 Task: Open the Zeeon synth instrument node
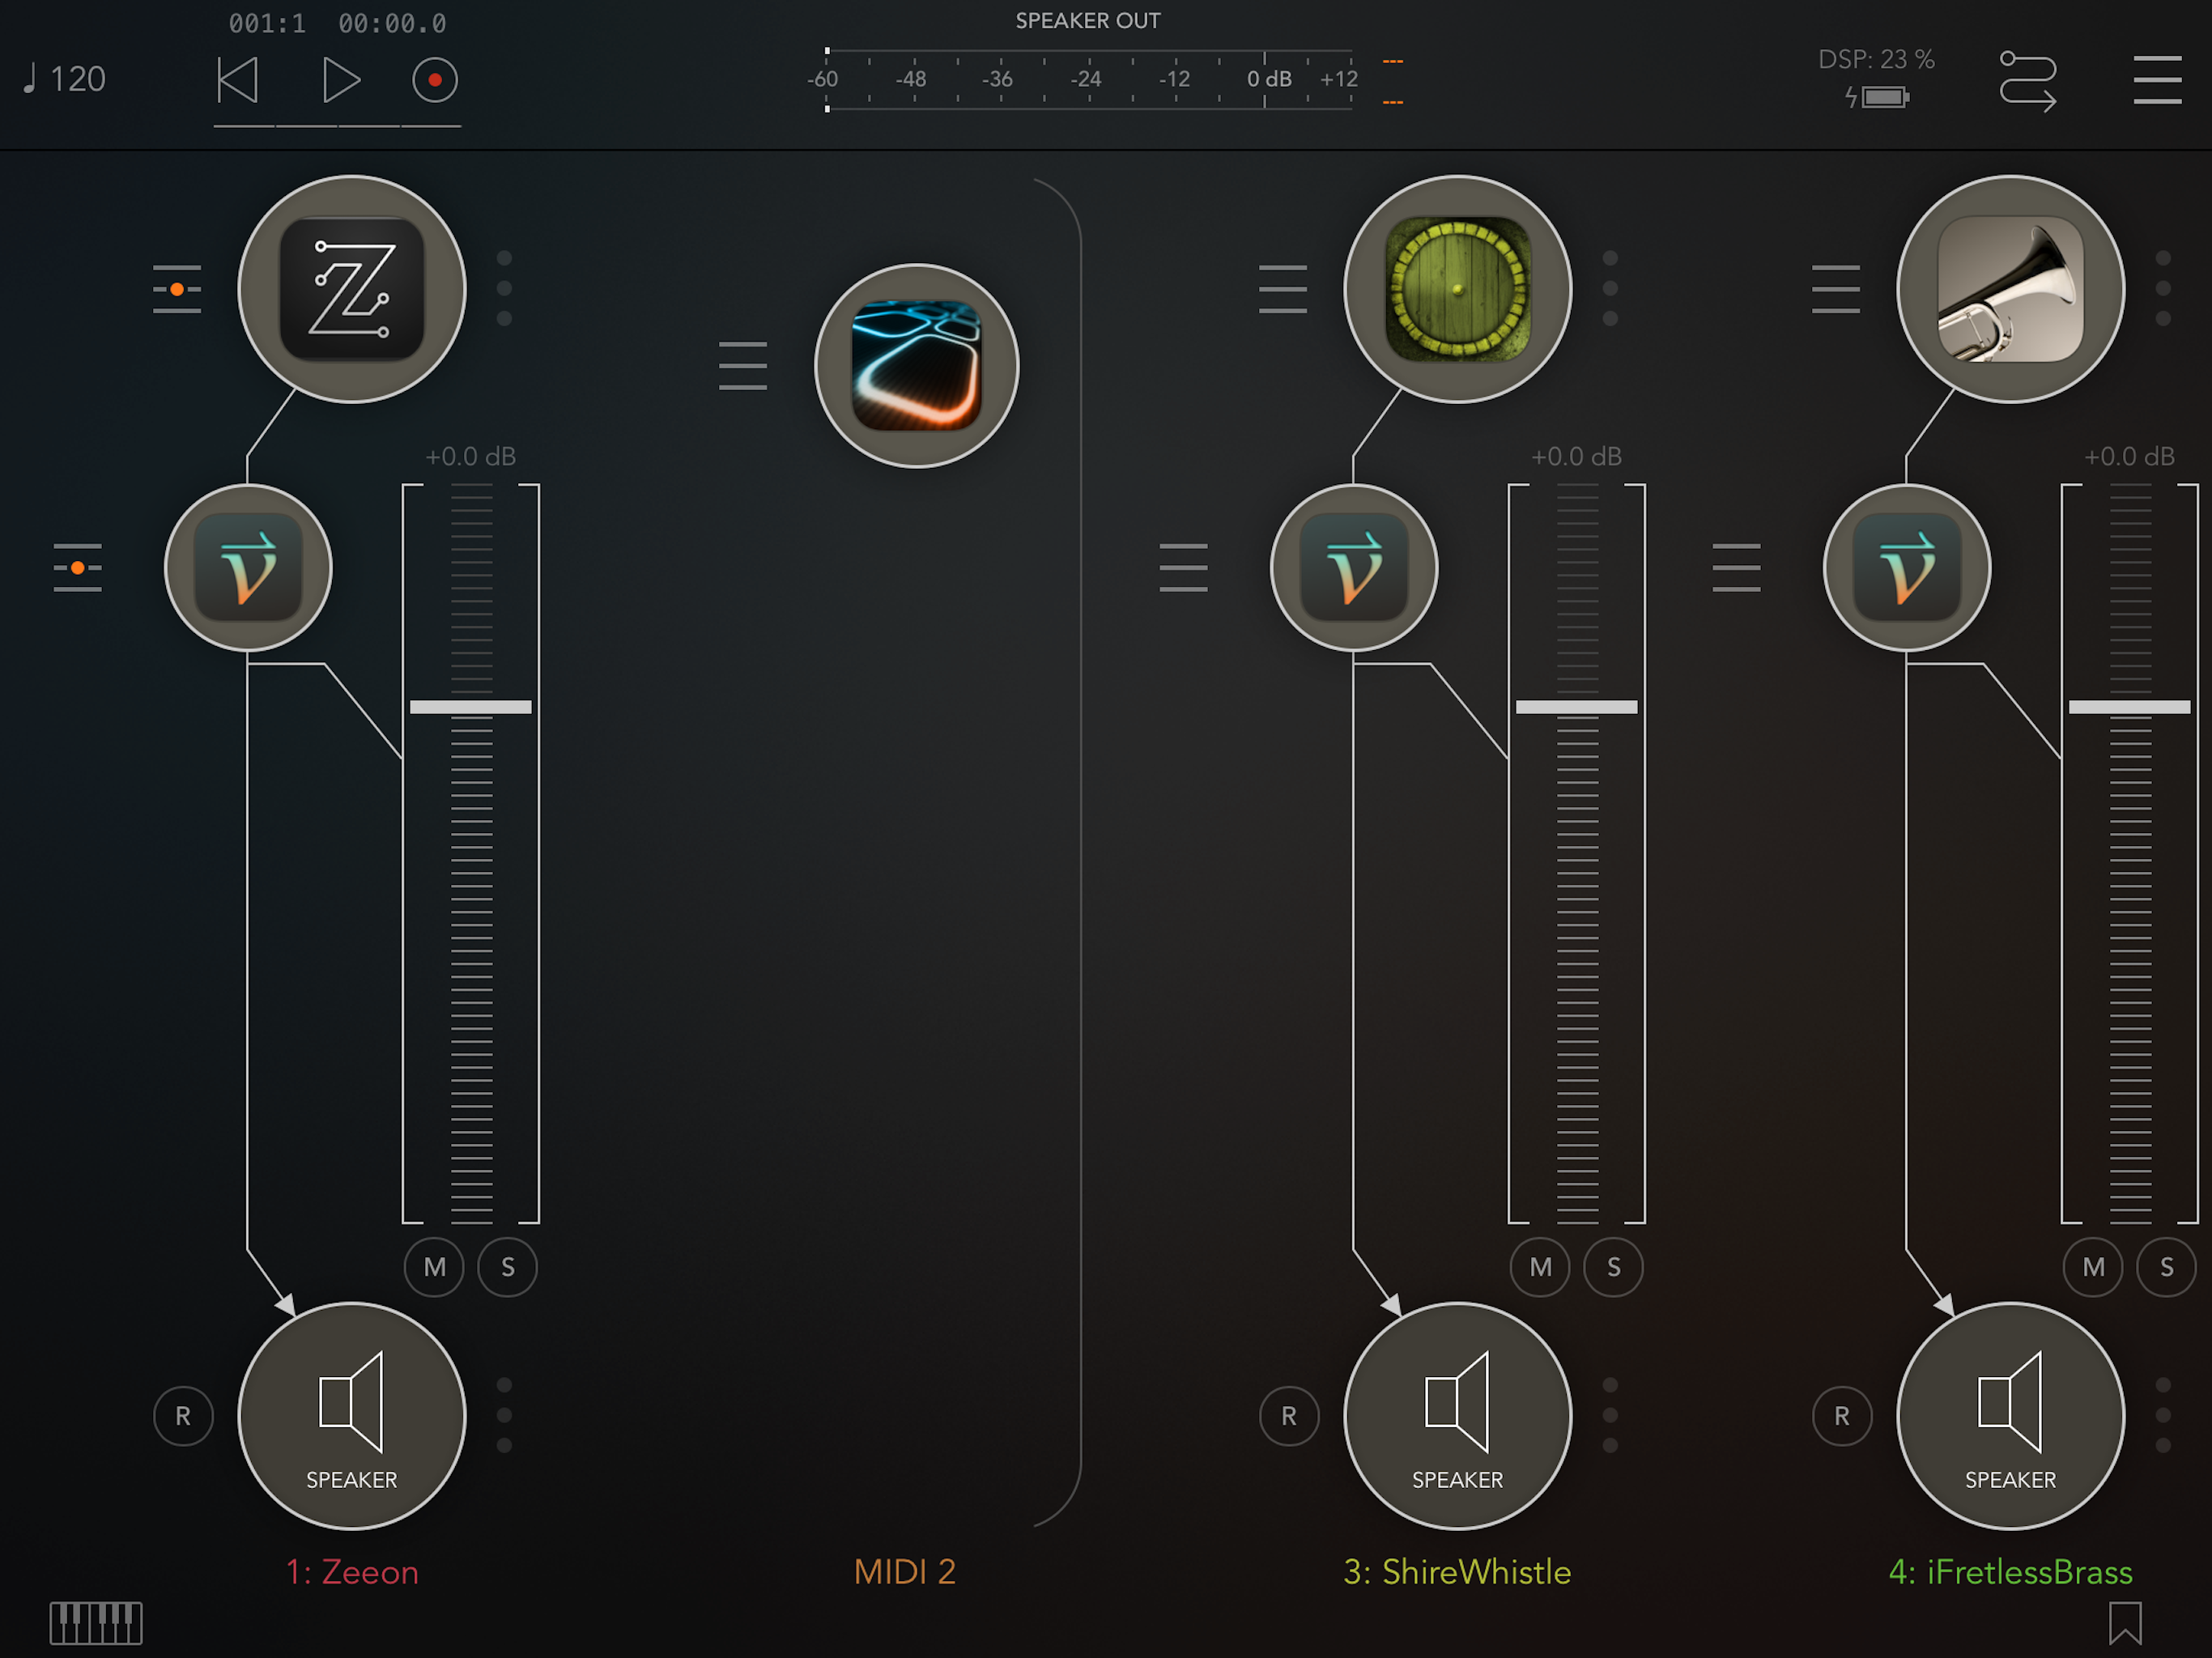coord(351,289)
